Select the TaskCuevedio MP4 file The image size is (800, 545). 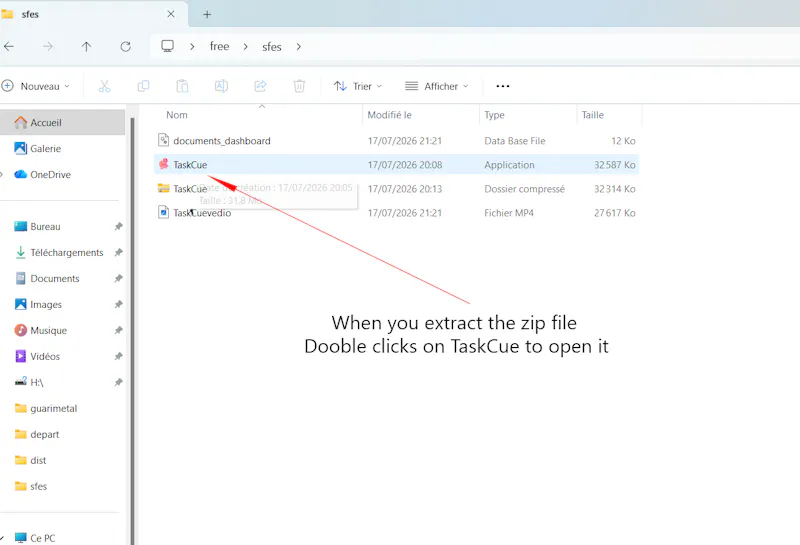[396, 213]
